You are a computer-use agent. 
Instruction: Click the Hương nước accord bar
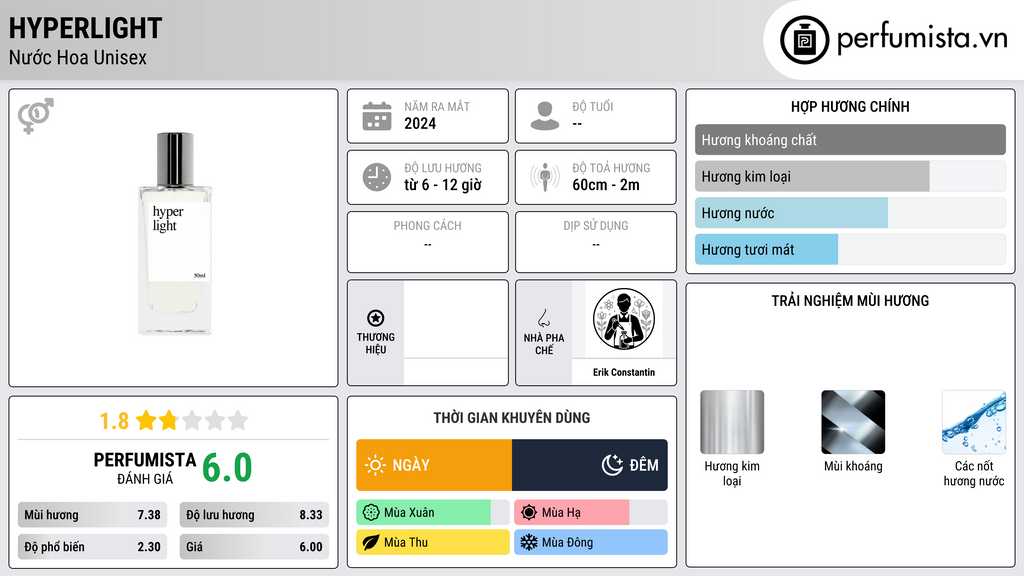[850, 213]
